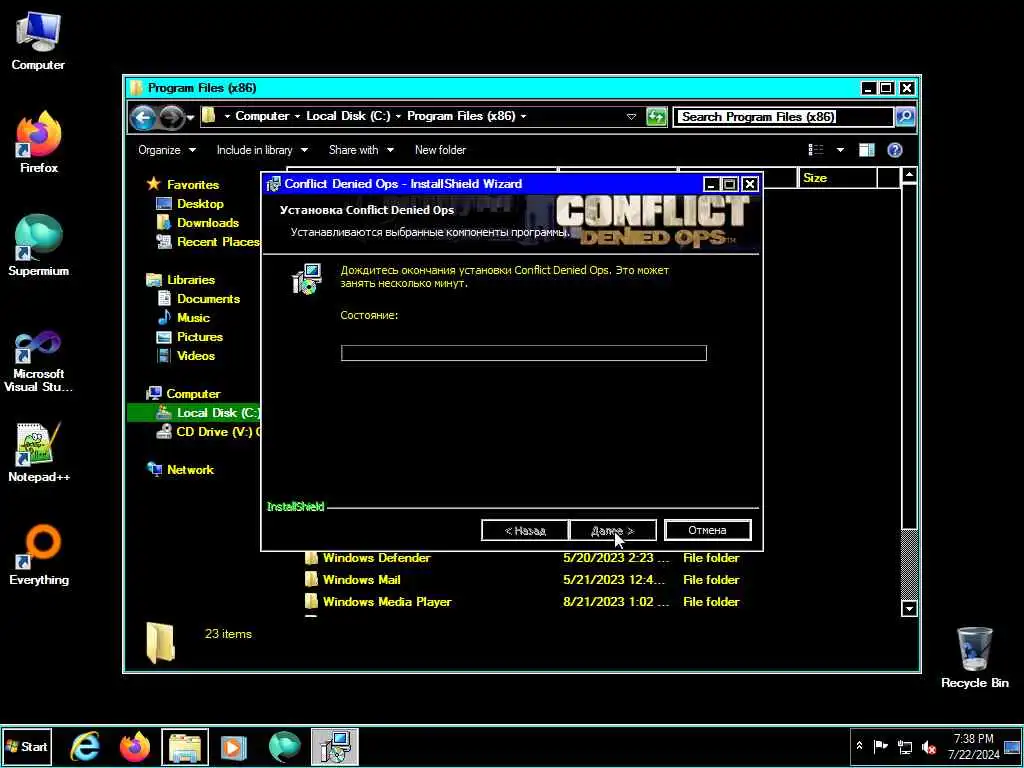Sort by Size column header
Screen dimensions: 1024x768
(837, 178)
